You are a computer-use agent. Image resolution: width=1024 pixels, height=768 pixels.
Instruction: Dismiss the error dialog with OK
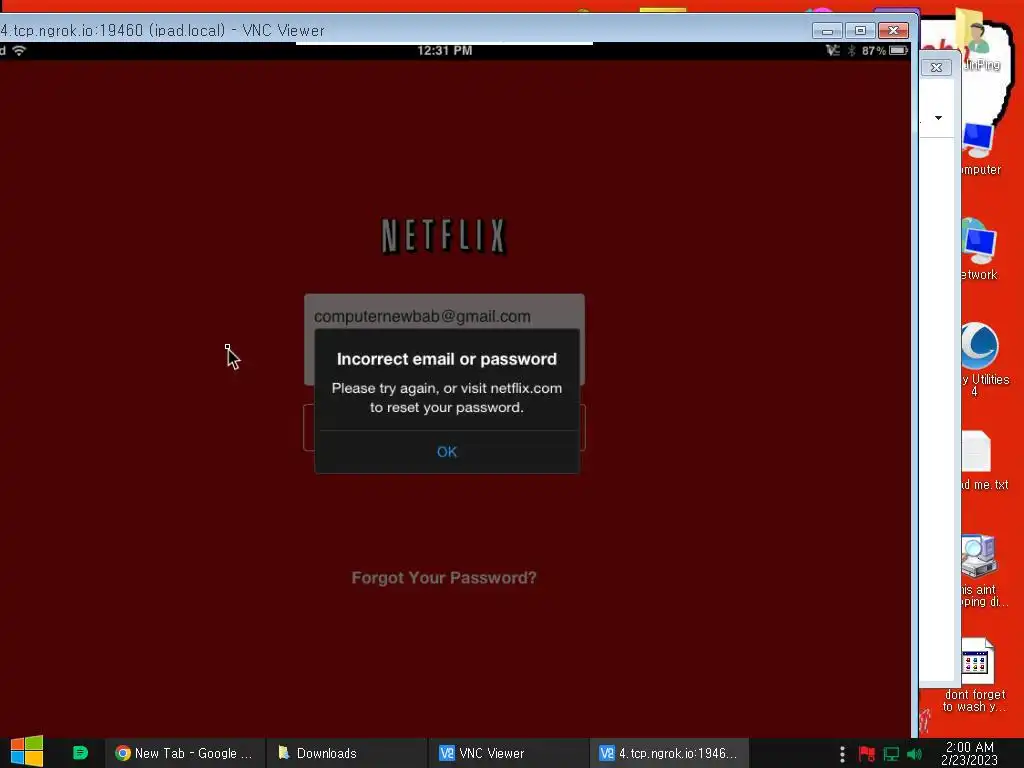pos(447,452)
